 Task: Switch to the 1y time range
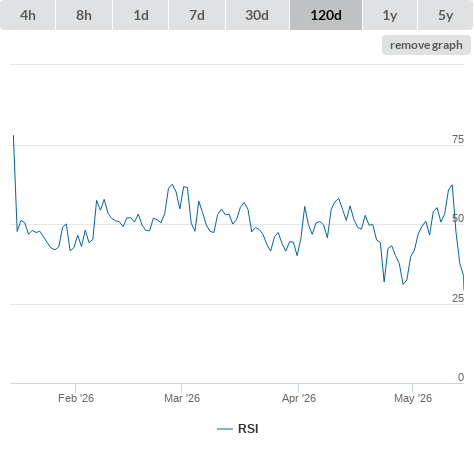pos(390,15)
